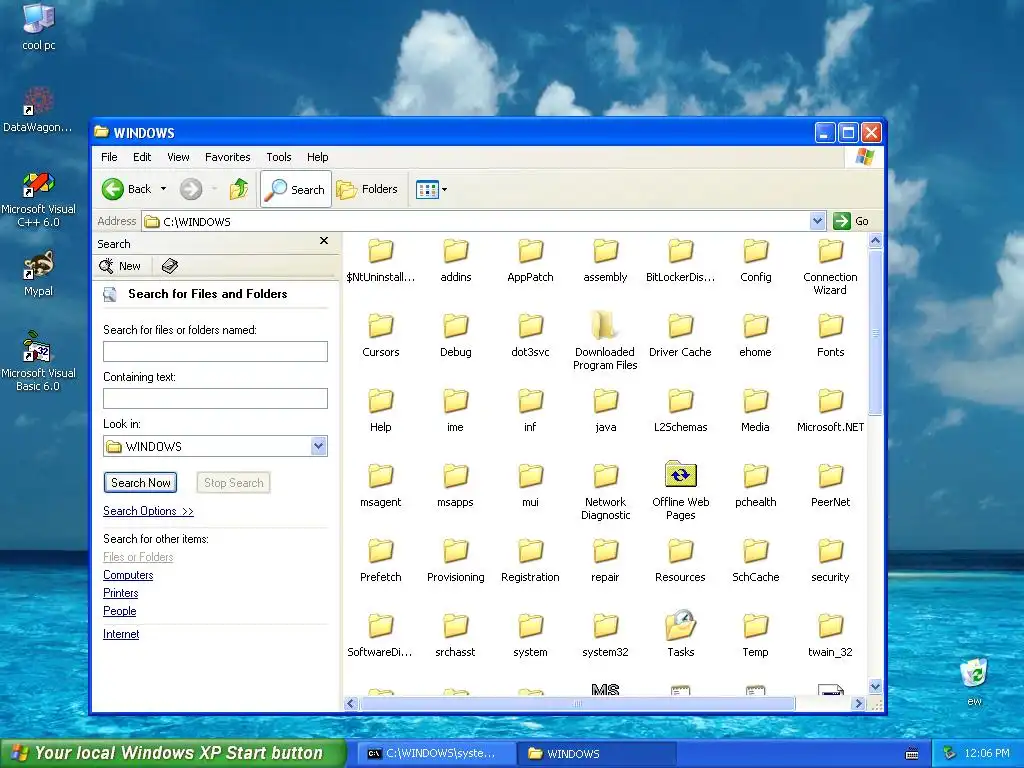The image size is (1024, 768).
Task: Select cool pc desktop icon
Action: point(39,27)
